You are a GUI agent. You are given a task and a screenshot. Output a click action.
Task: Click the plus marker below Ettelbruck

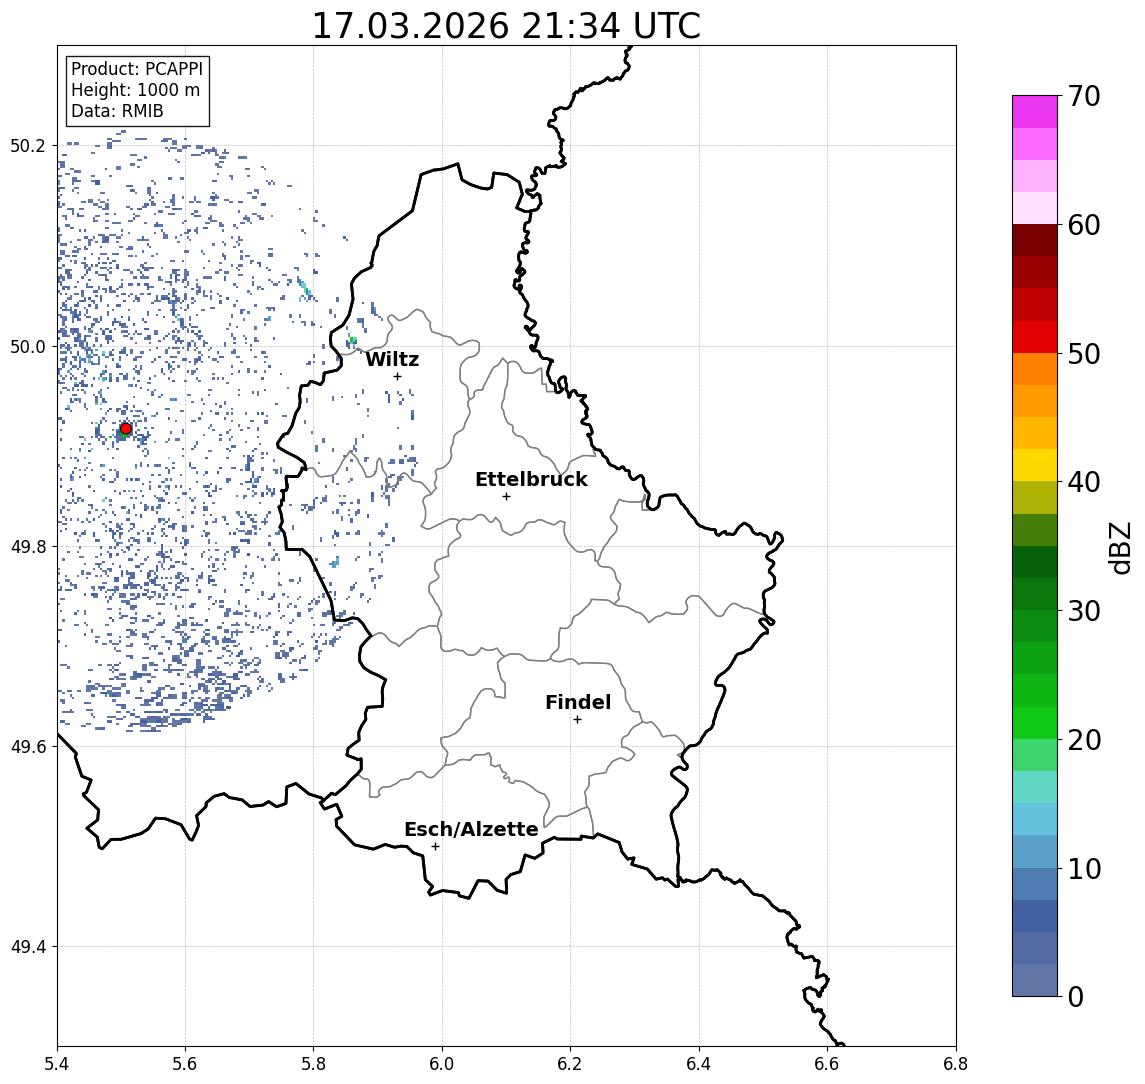click(506, 496)
